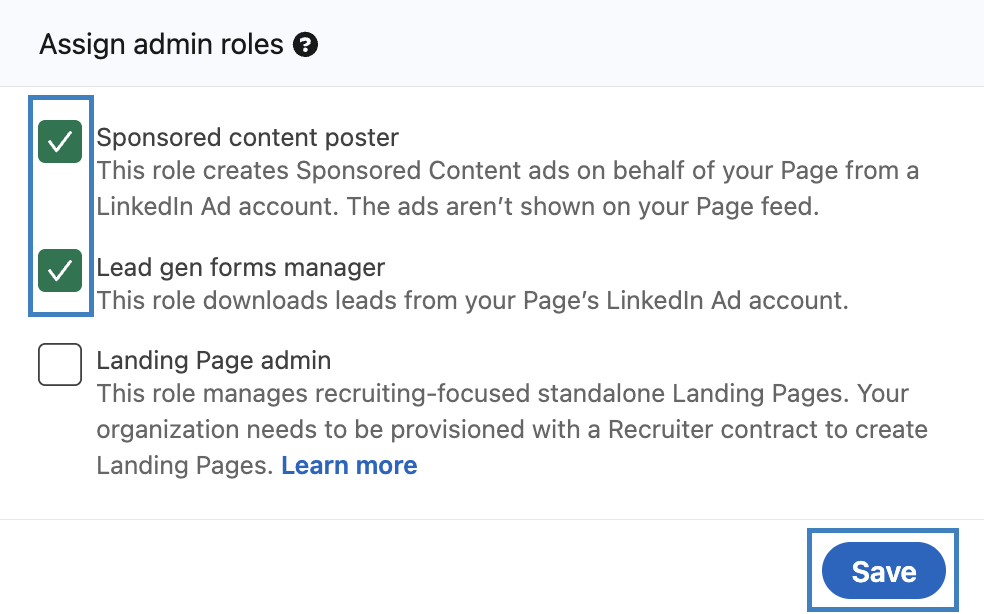Follow the Learn more link
984x614 pixels.
[x=349, y=465]
